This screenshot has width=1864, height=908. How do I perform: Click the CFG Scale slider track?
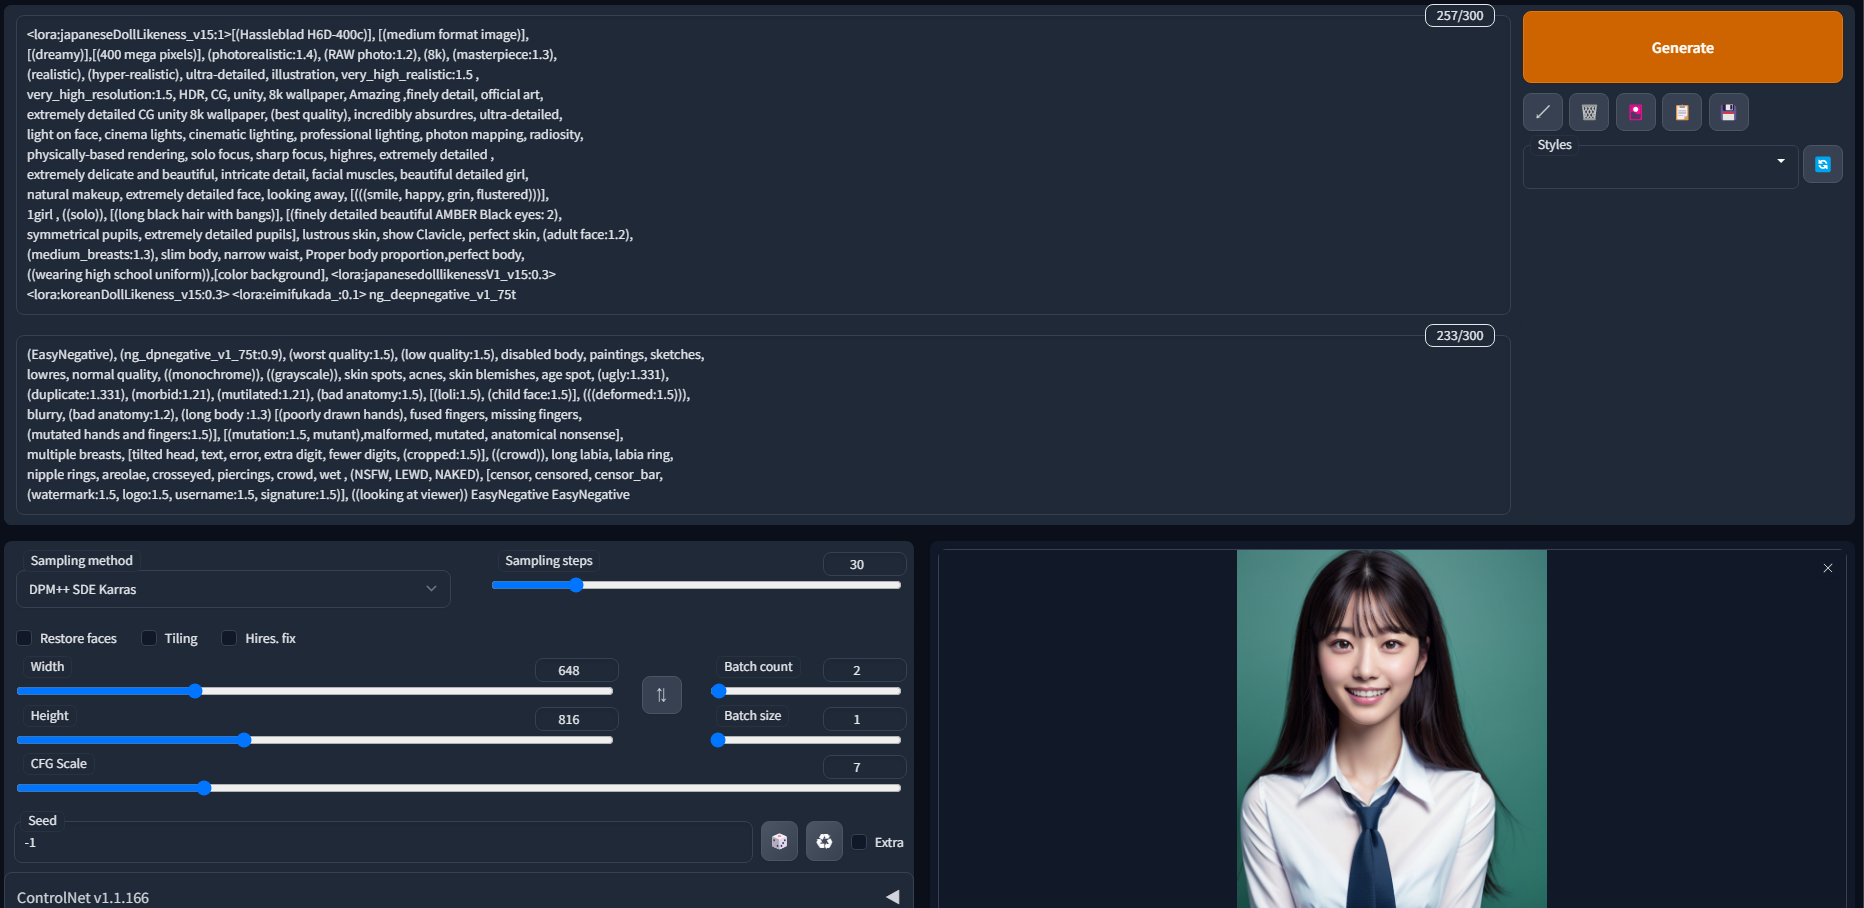(458, 788)
